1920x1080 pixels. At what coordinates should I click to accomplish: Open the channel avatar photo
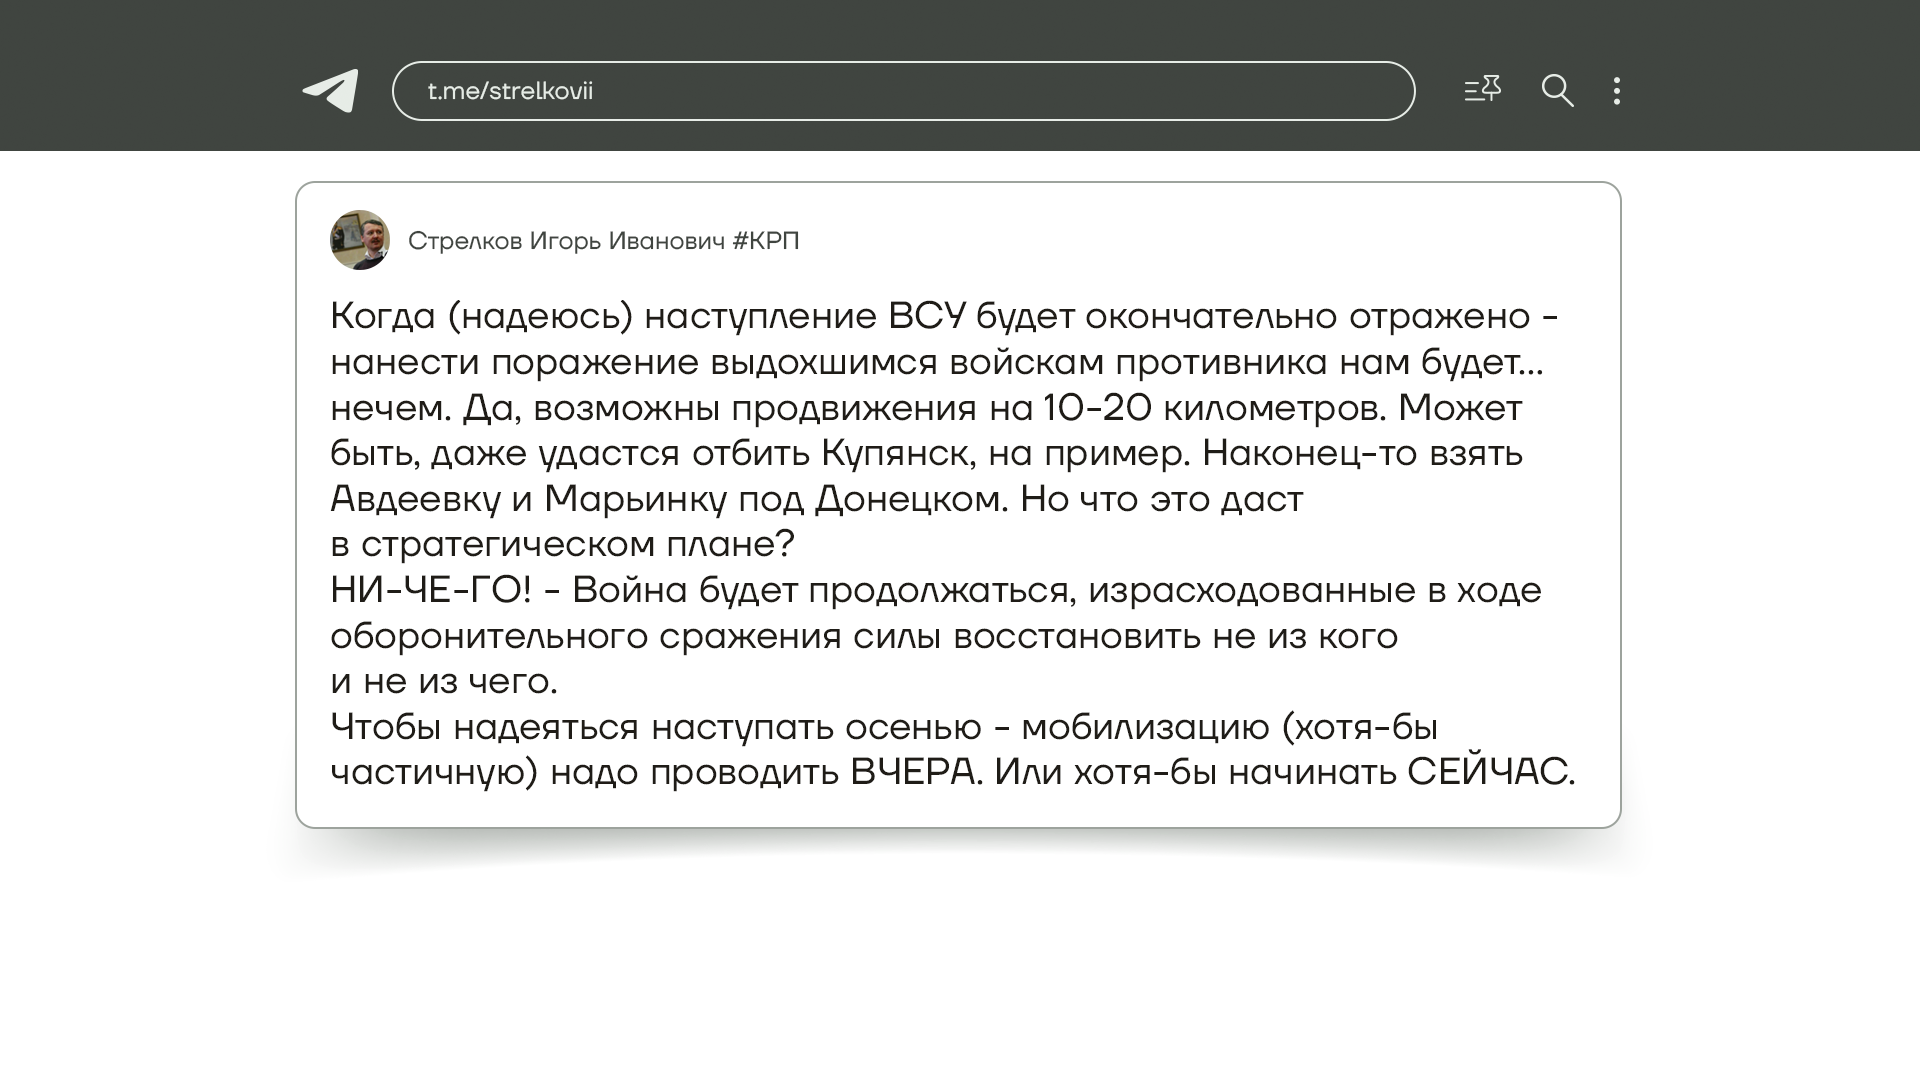pyautogui.click(x=359, y=240)
